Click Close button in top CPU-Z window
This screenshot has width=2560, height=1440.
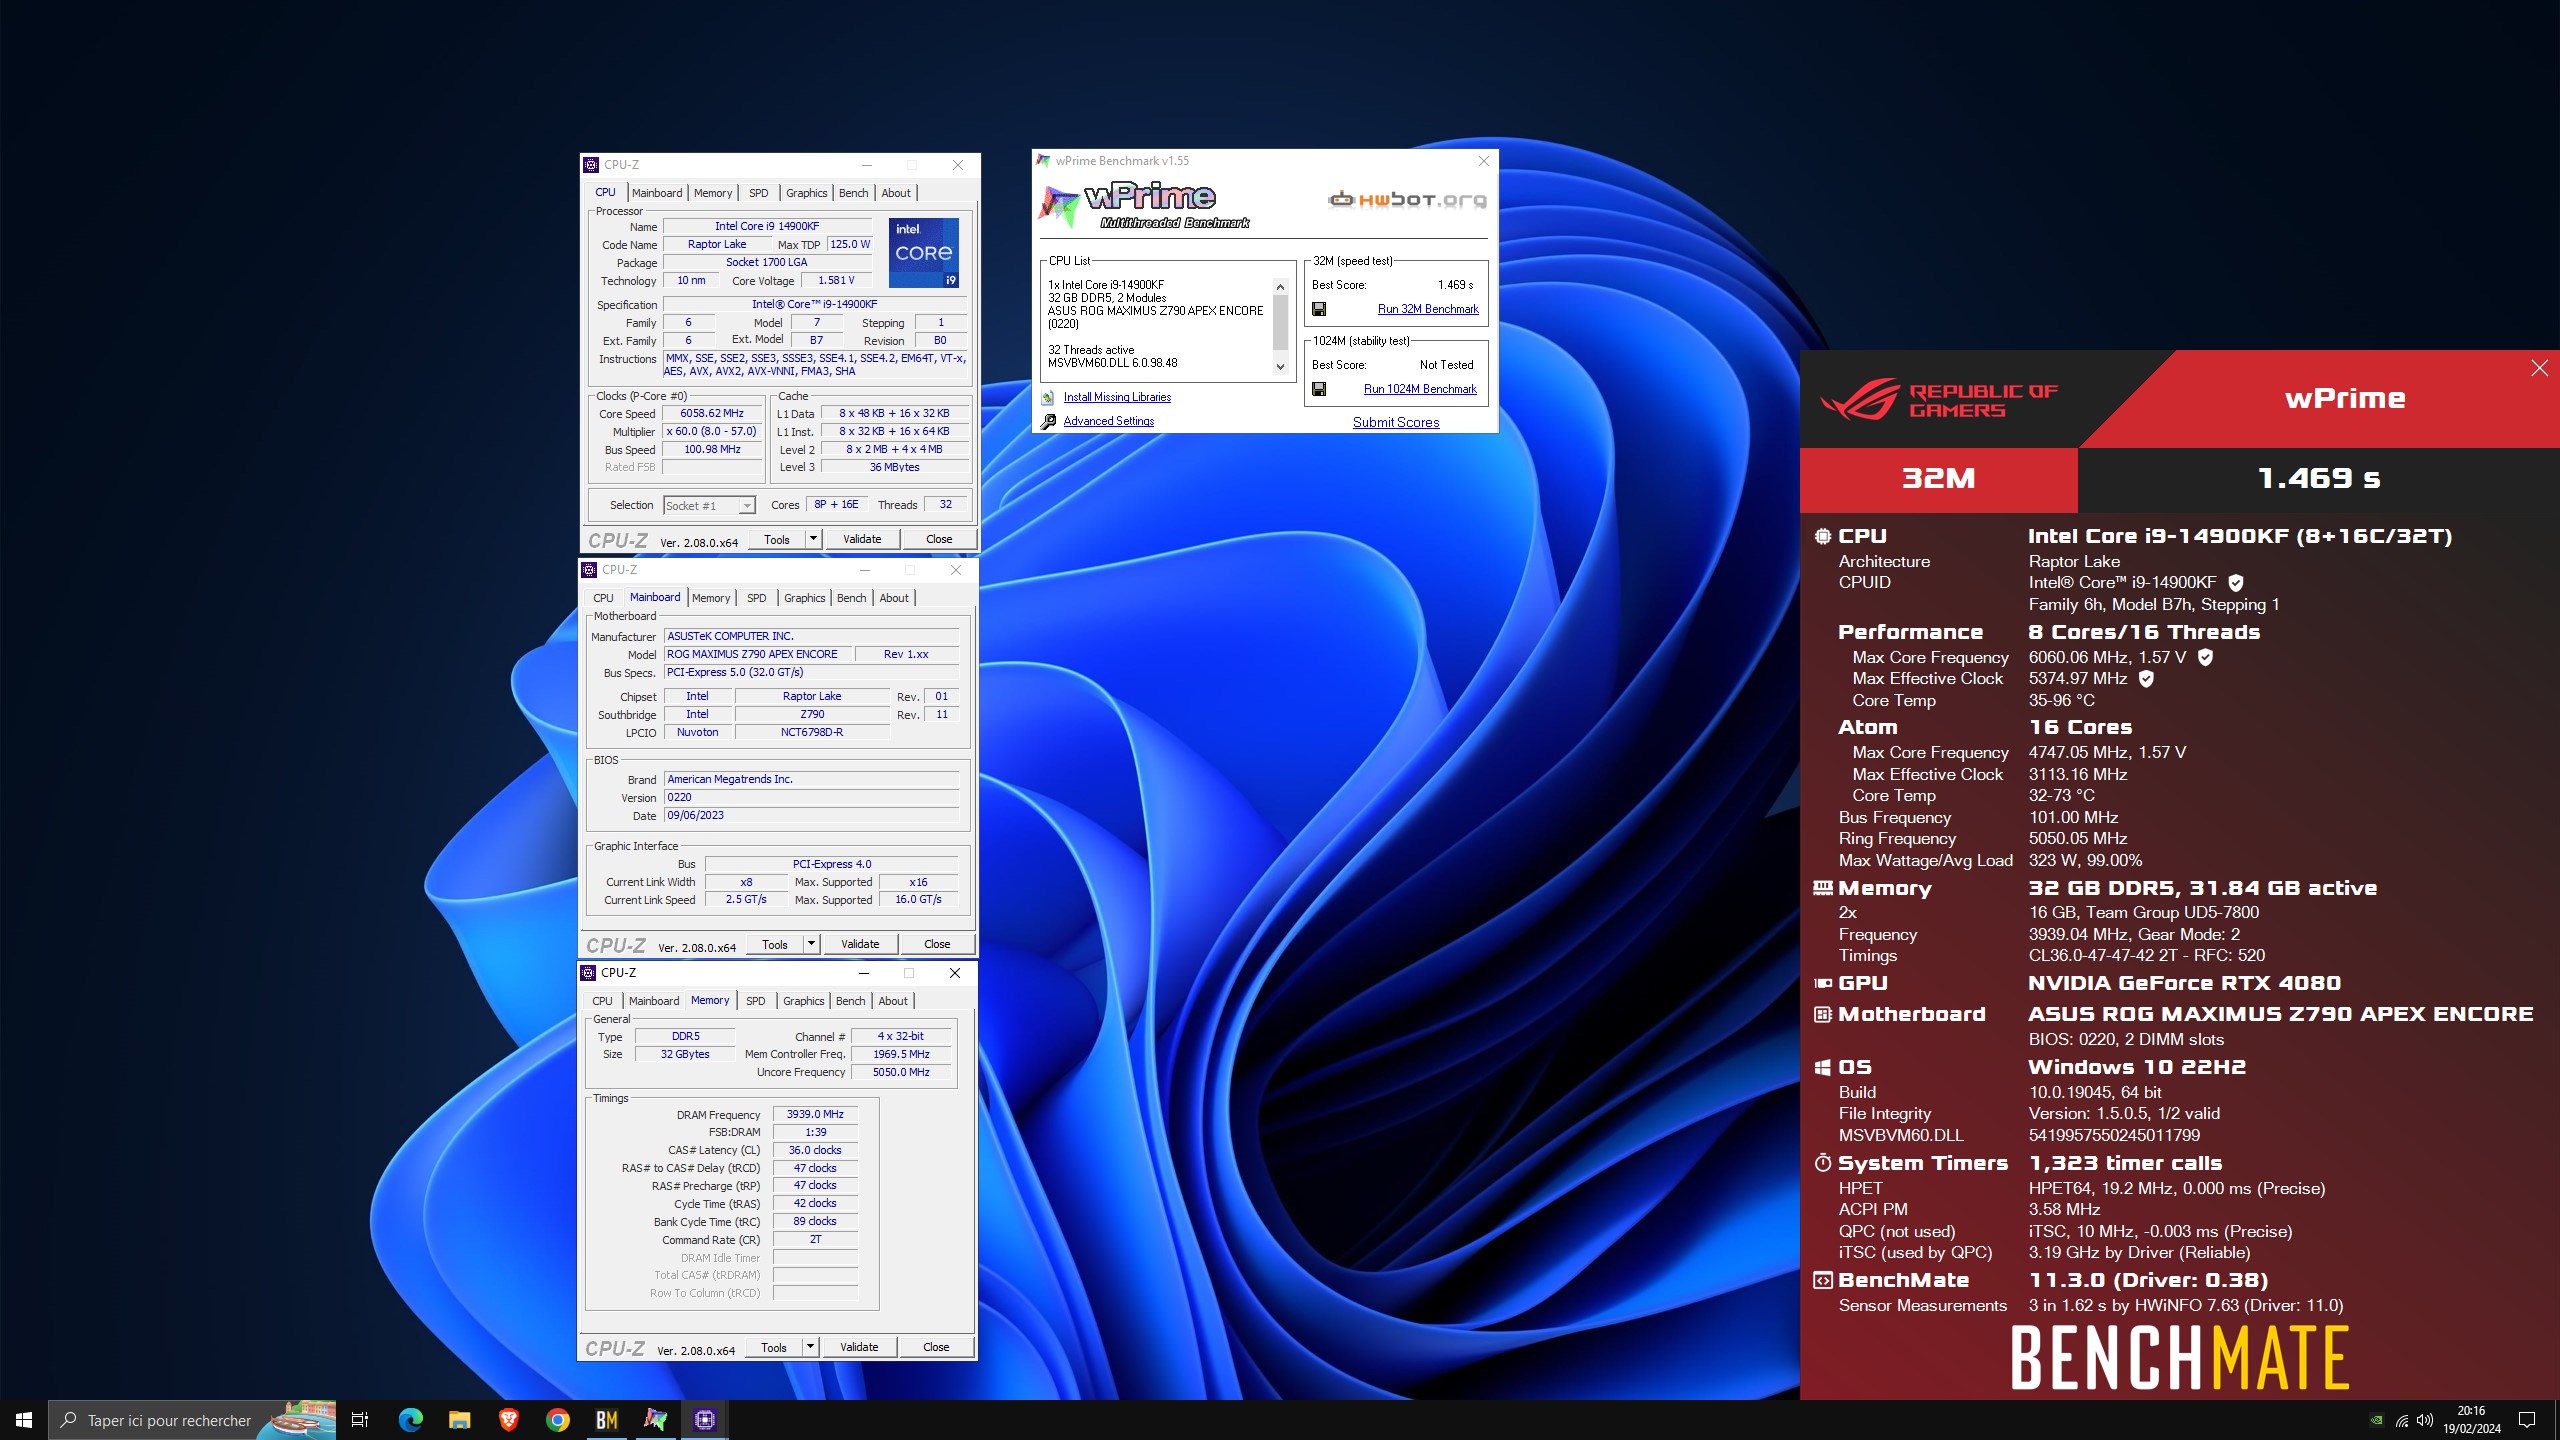pos(939,539)
